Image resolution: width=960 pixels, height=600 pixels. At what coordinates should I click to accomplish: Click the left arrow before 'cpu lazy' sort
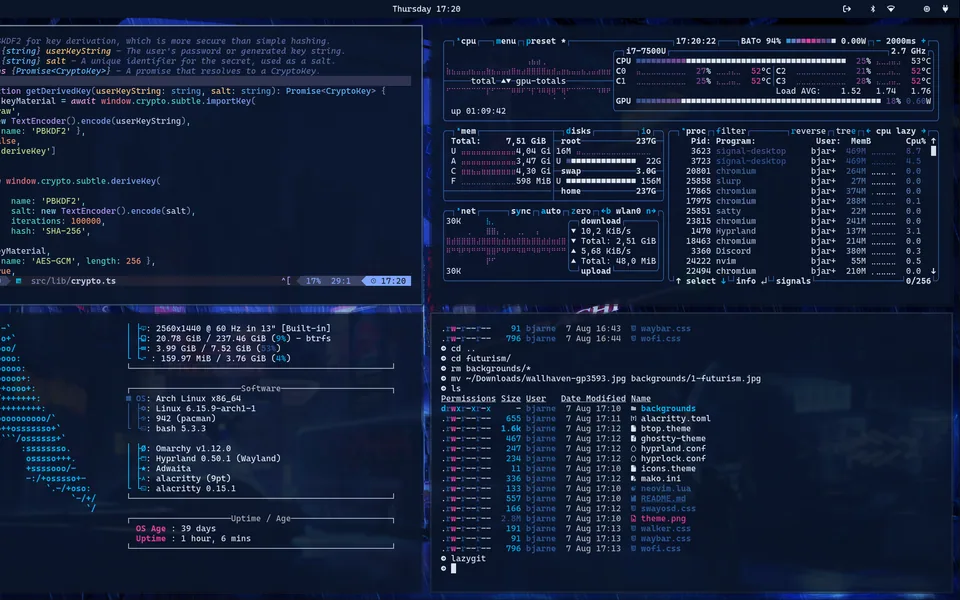868,131
